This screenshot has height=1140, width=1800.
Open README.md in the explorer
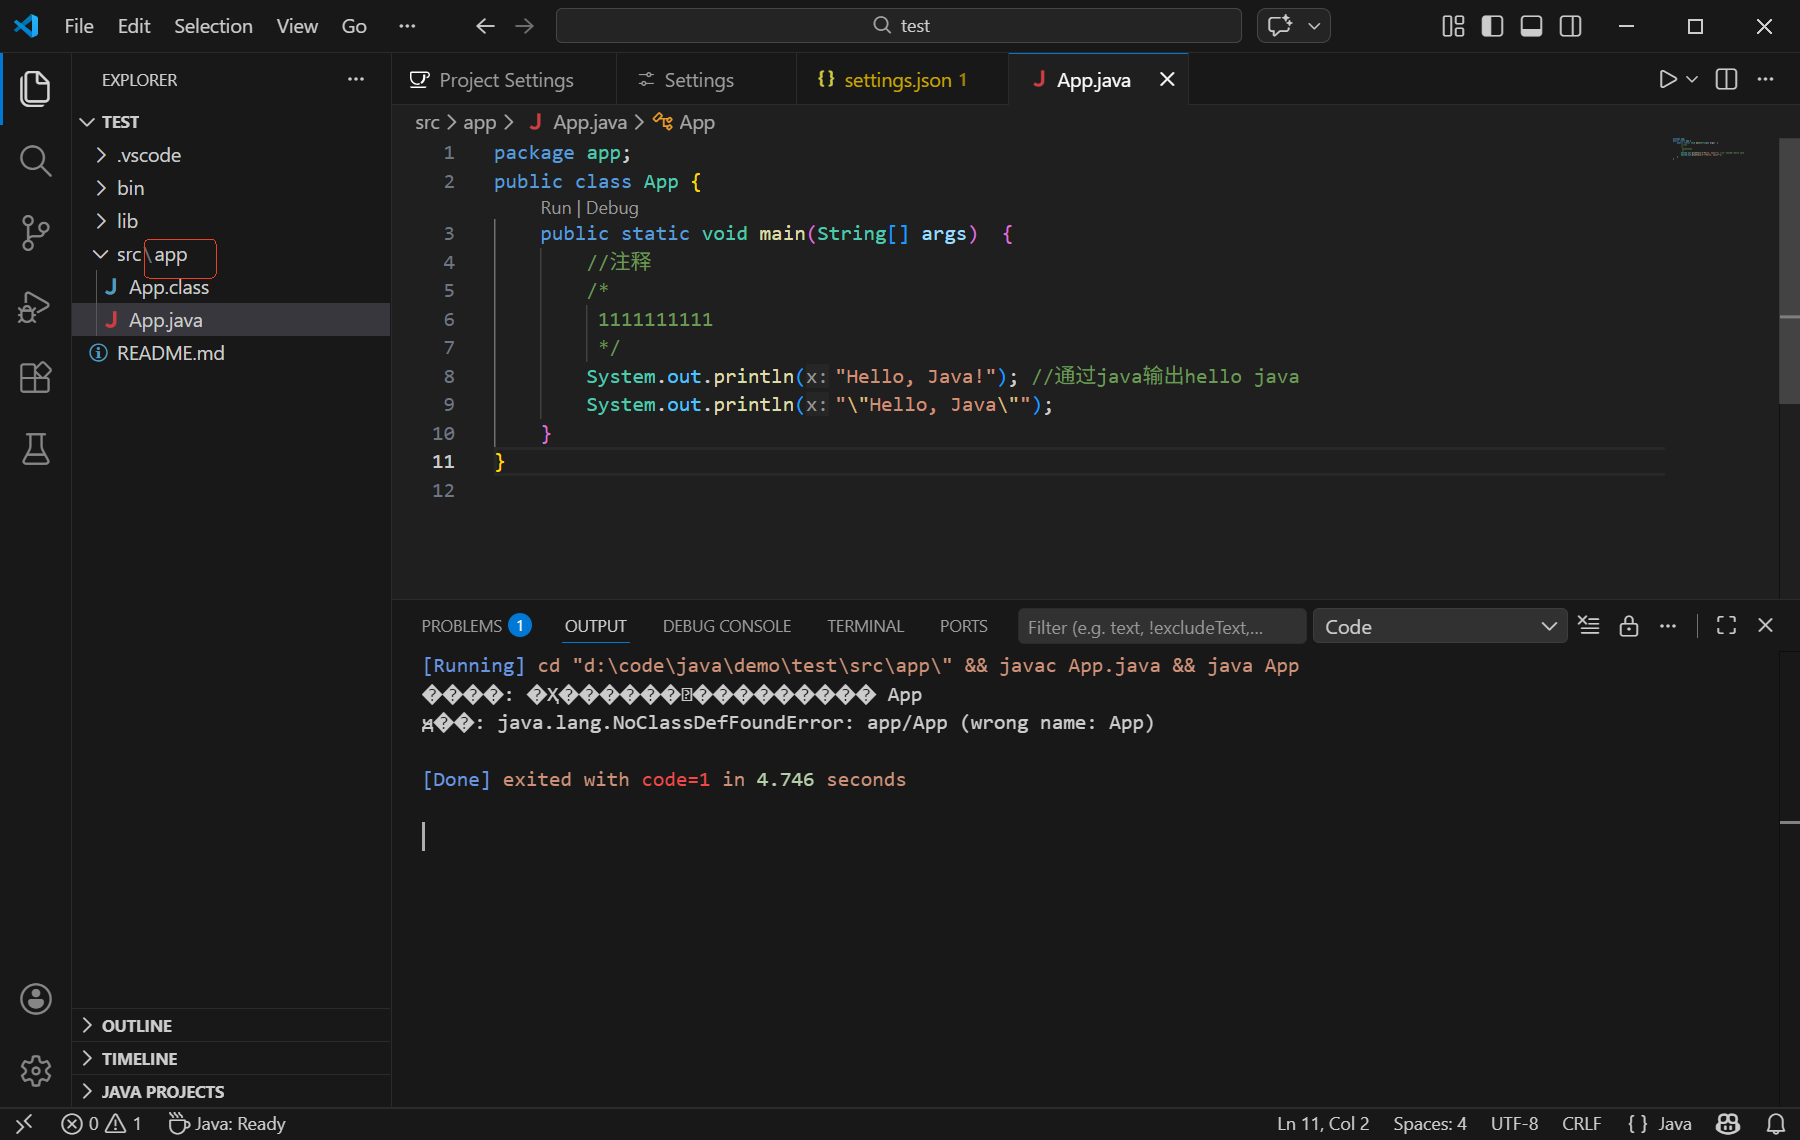231,353
